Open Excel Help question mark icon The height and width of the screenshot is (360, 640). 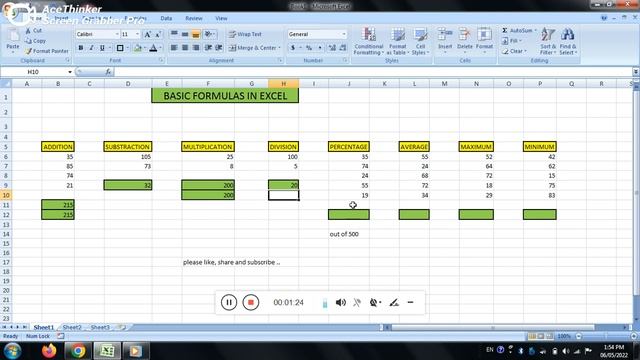click(x=604, y=18)
